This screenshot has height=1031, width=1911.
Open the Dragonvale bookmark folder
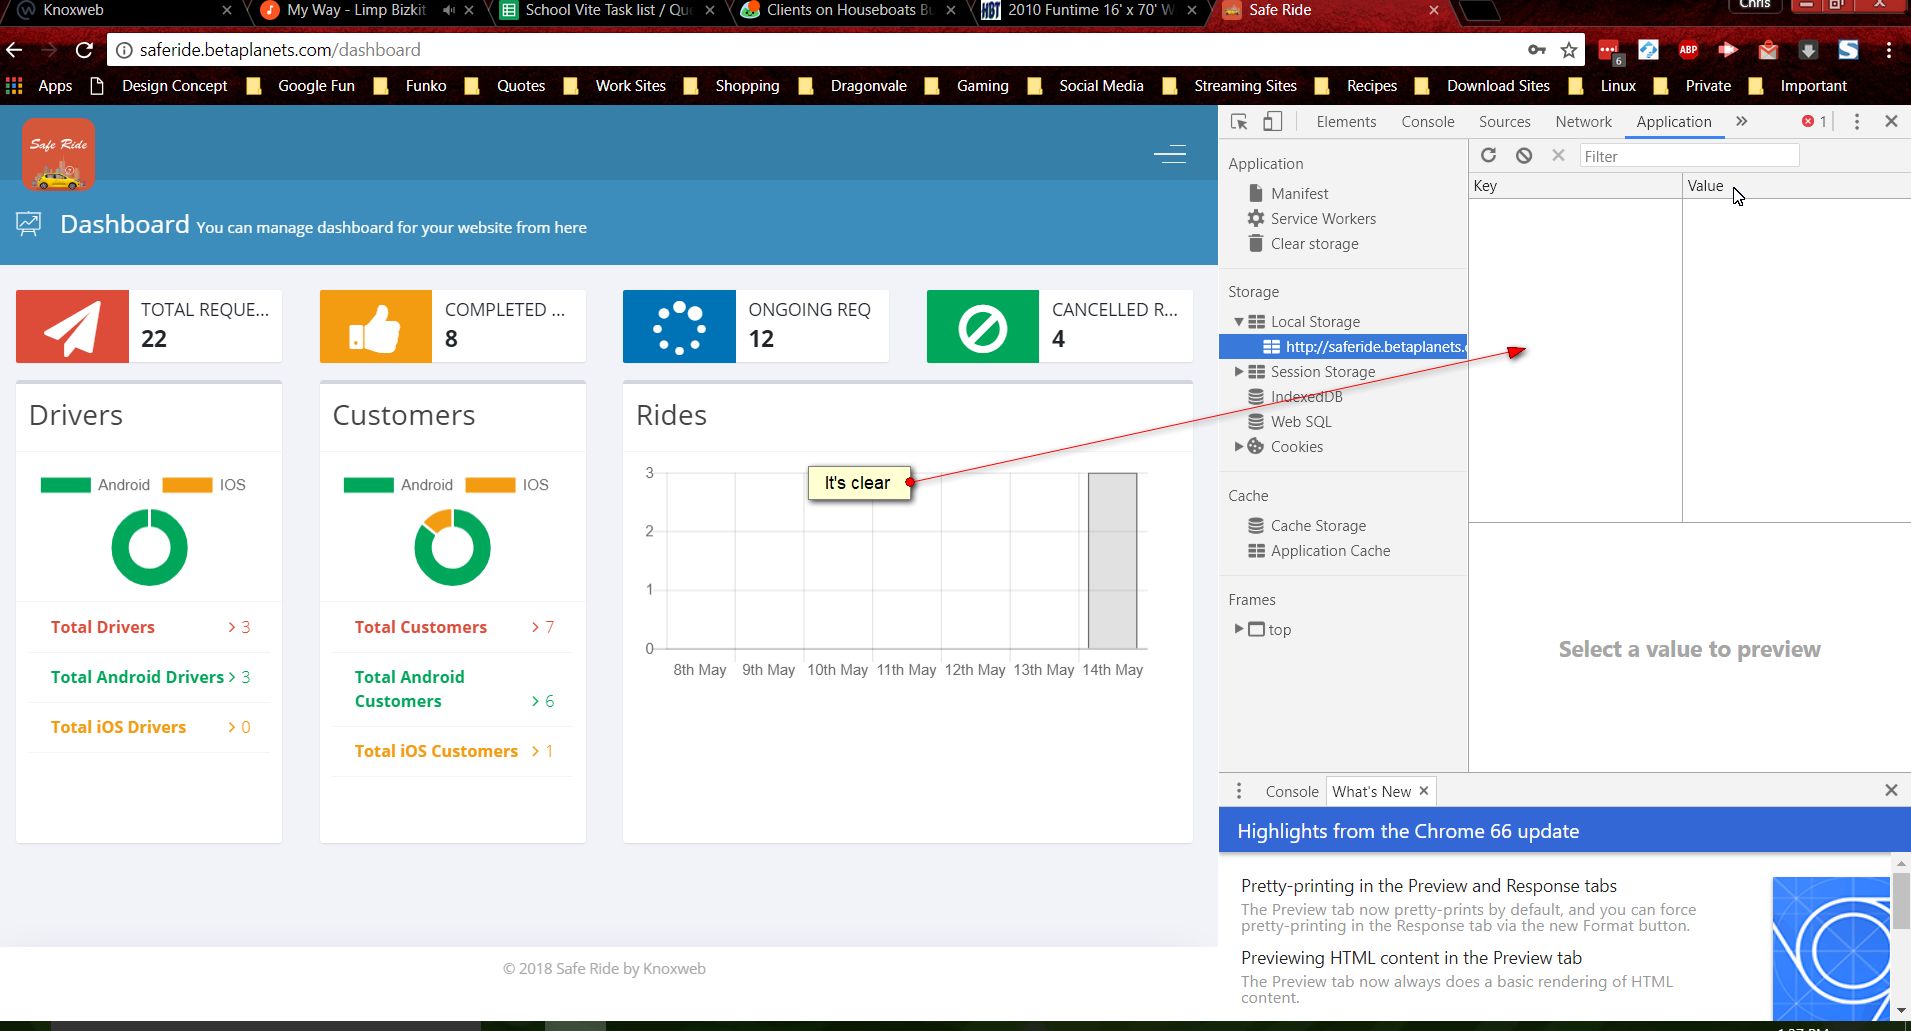855,86
